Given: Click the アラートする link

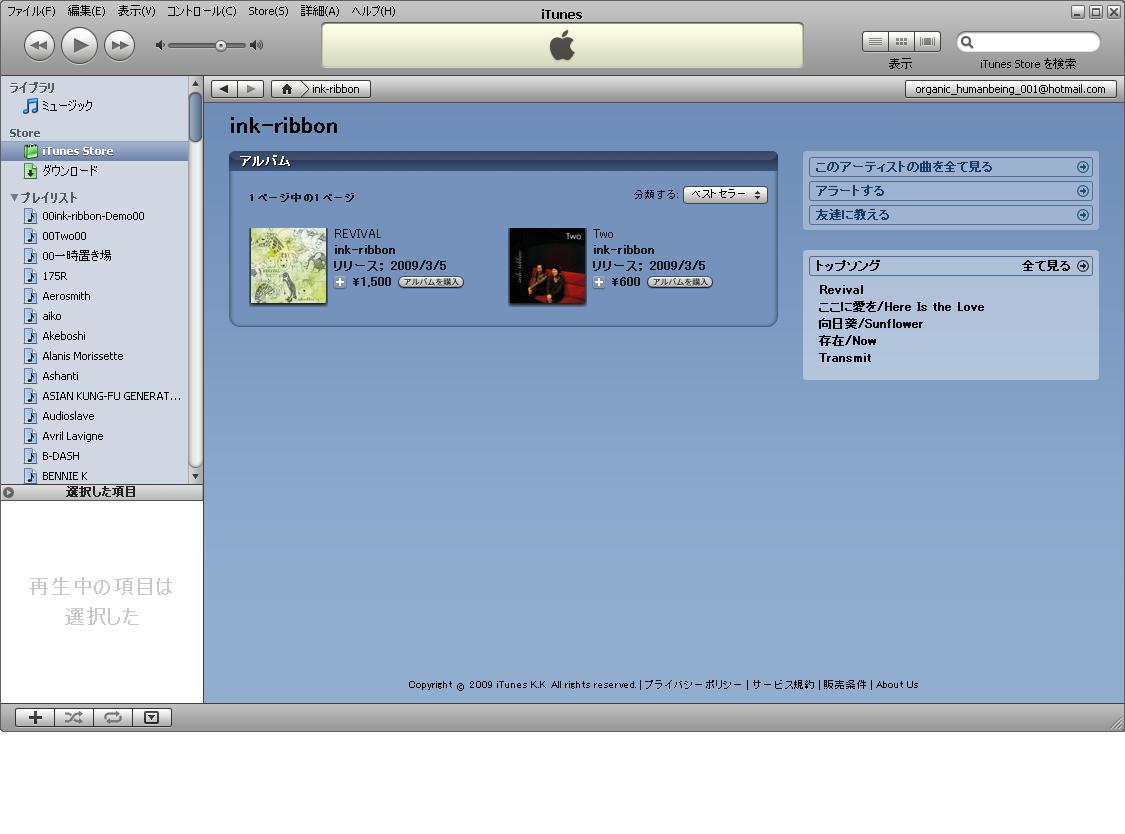Looking at the screenshot, I should pyautogui.click(x=951, y=191).
